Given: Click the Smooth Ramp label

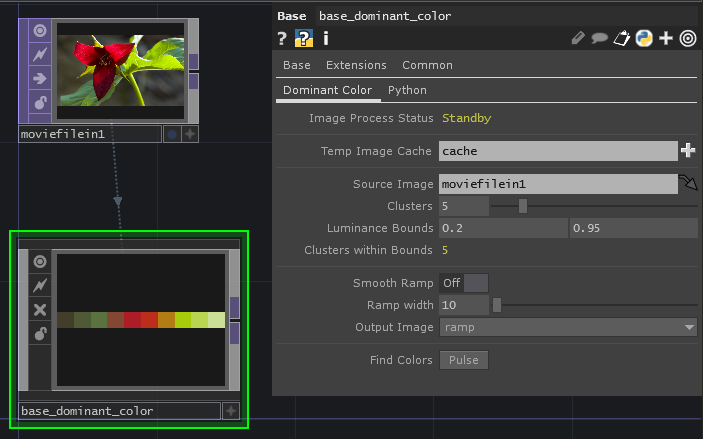Looking at the screenshot, I should click(393, 283).
